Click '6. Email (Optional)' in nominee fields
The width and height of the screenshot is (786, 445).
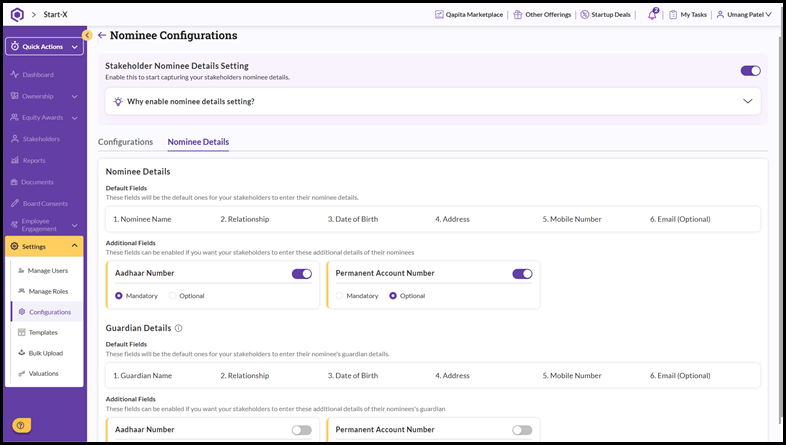[x=680, y=219]
